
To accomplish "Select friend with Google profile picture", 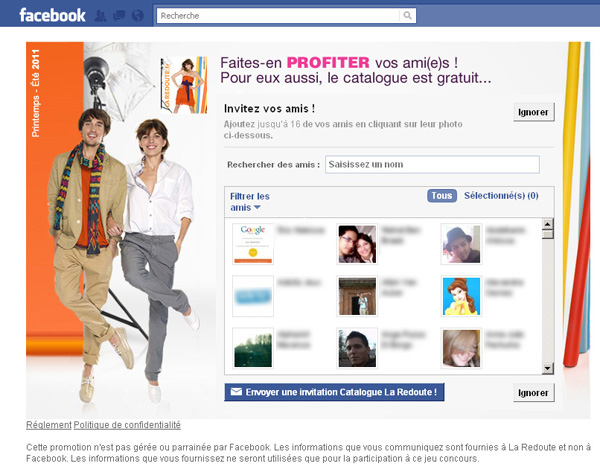I will (x=253, y=244).
